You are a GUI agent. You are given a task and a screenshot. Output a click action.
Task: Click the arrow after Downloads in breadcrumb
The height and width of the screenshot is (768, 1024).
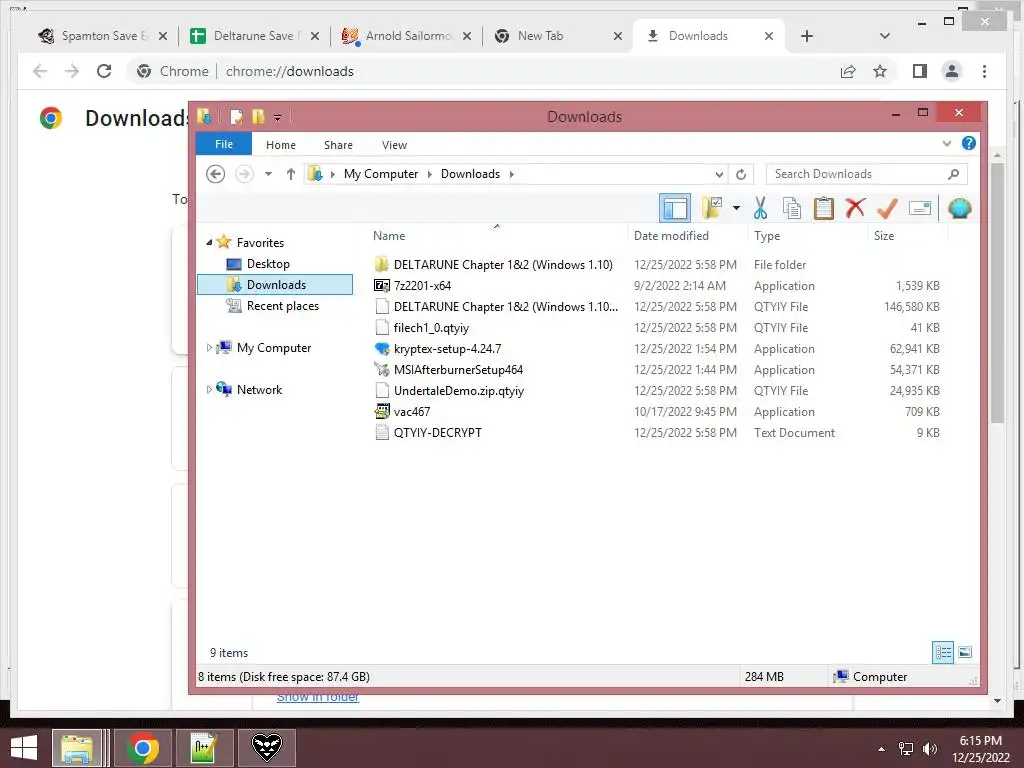tap(511, 174)
